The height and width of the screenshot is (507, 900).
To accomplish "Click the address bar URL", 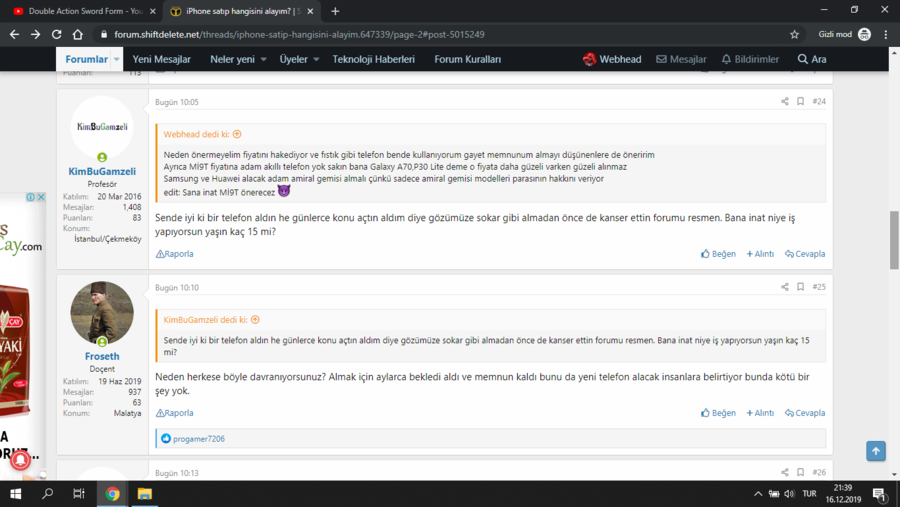I will [299, 34].
